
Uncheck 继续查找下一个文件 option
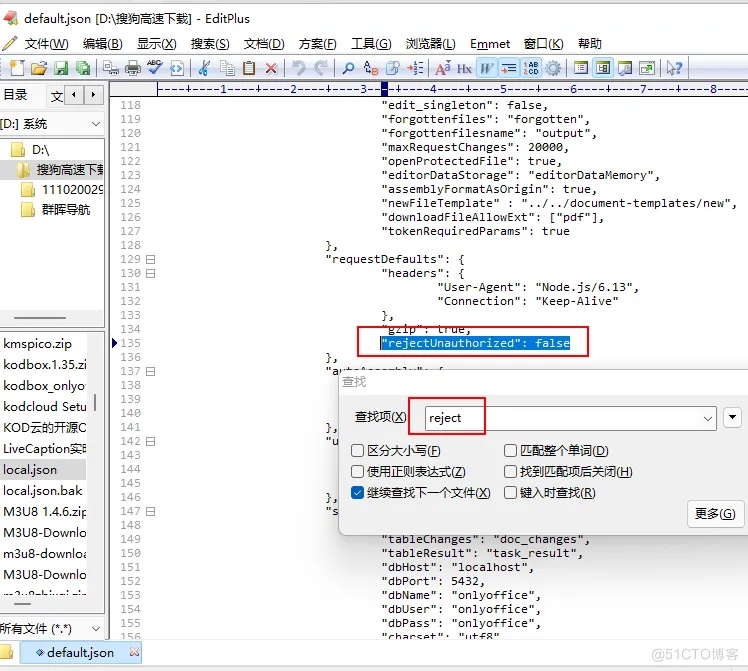(357, 493)
